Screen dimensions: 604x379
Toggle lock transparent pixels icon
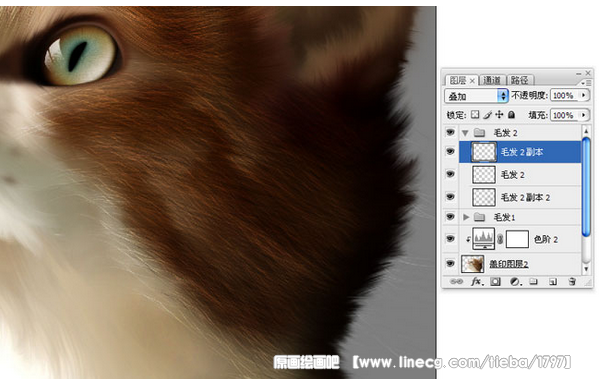pyautogui.click(x=475, y=115)
